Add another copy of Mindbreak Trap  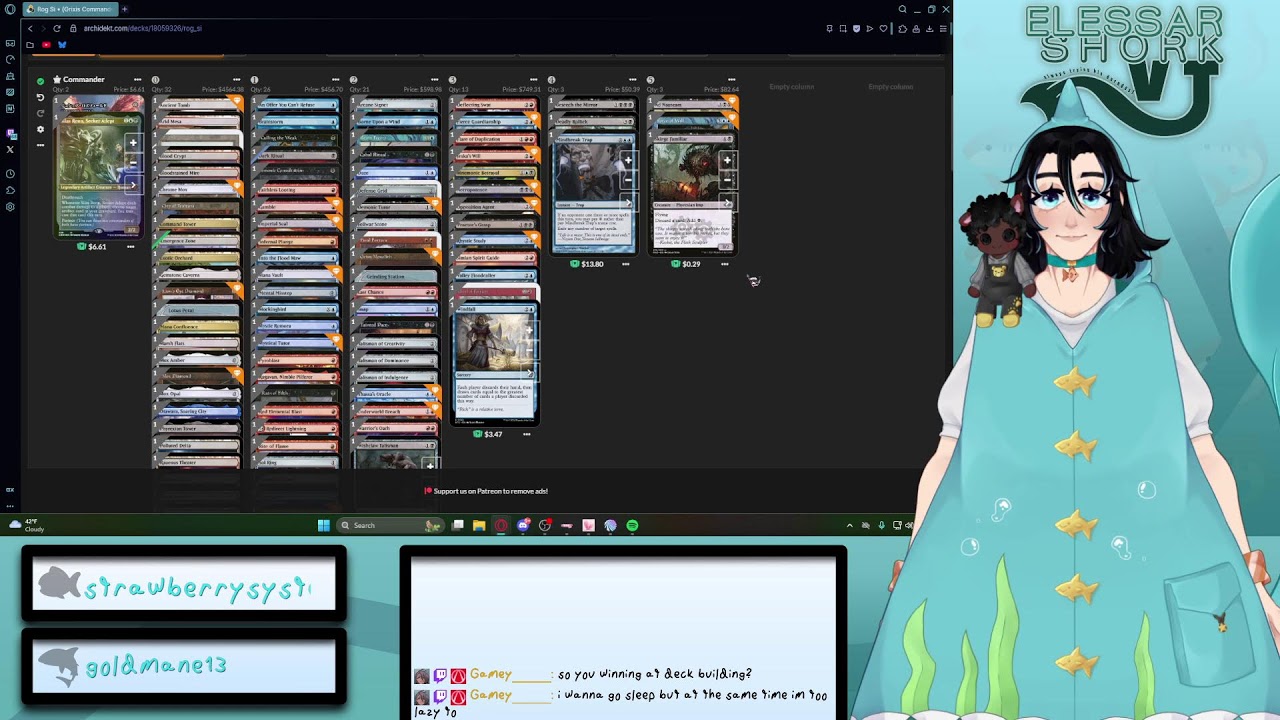pos(628,160)
